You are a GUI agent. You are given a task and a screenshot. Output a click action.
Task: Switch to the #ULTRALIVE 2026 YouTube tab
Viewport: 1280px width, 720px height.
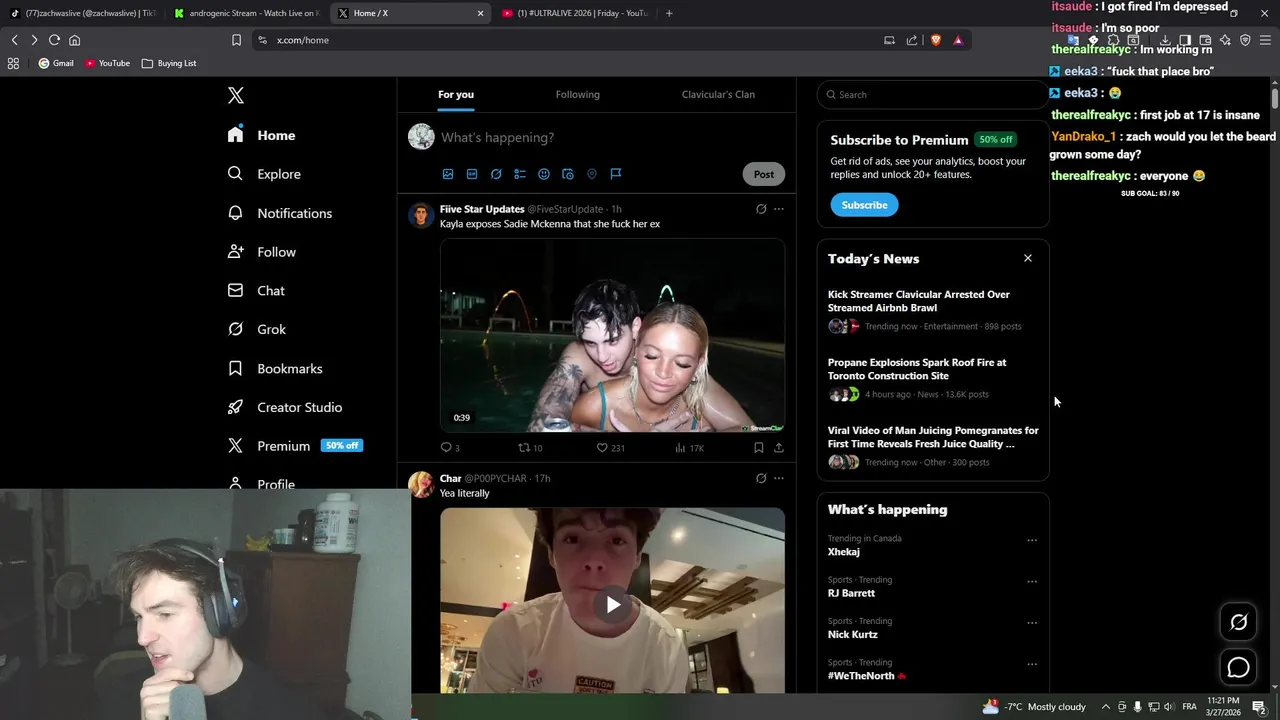tap(575, 13)
